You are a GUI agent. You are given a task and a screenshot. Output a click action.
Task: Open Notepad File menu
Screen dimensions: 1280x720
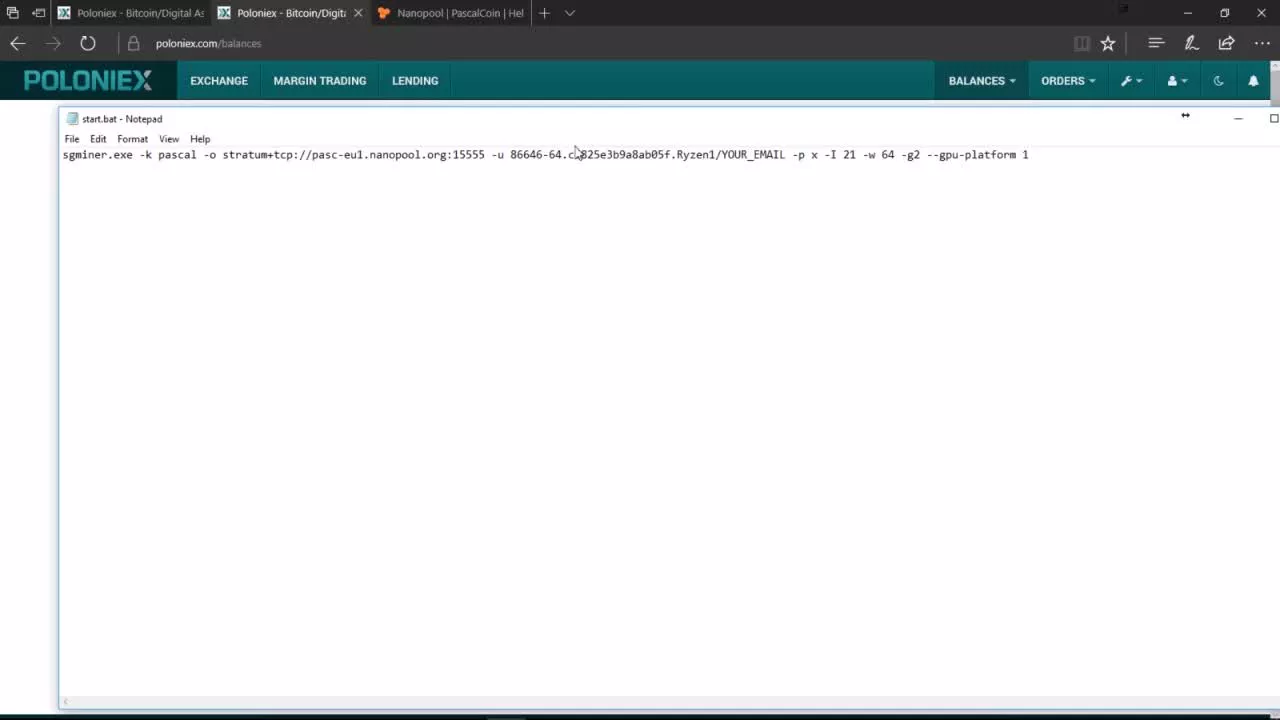(x=72, y=139)
